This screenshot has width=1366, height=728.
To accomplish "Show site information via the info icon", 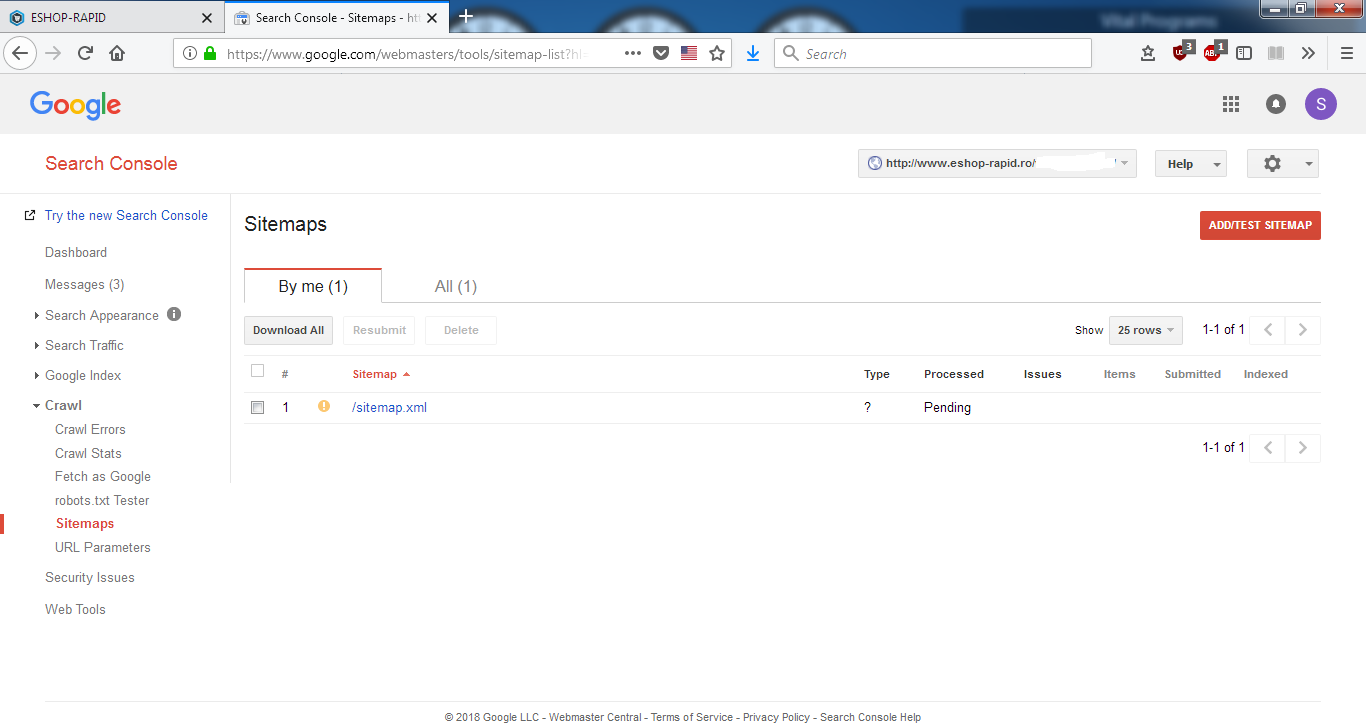I will [x=190, y=54].
